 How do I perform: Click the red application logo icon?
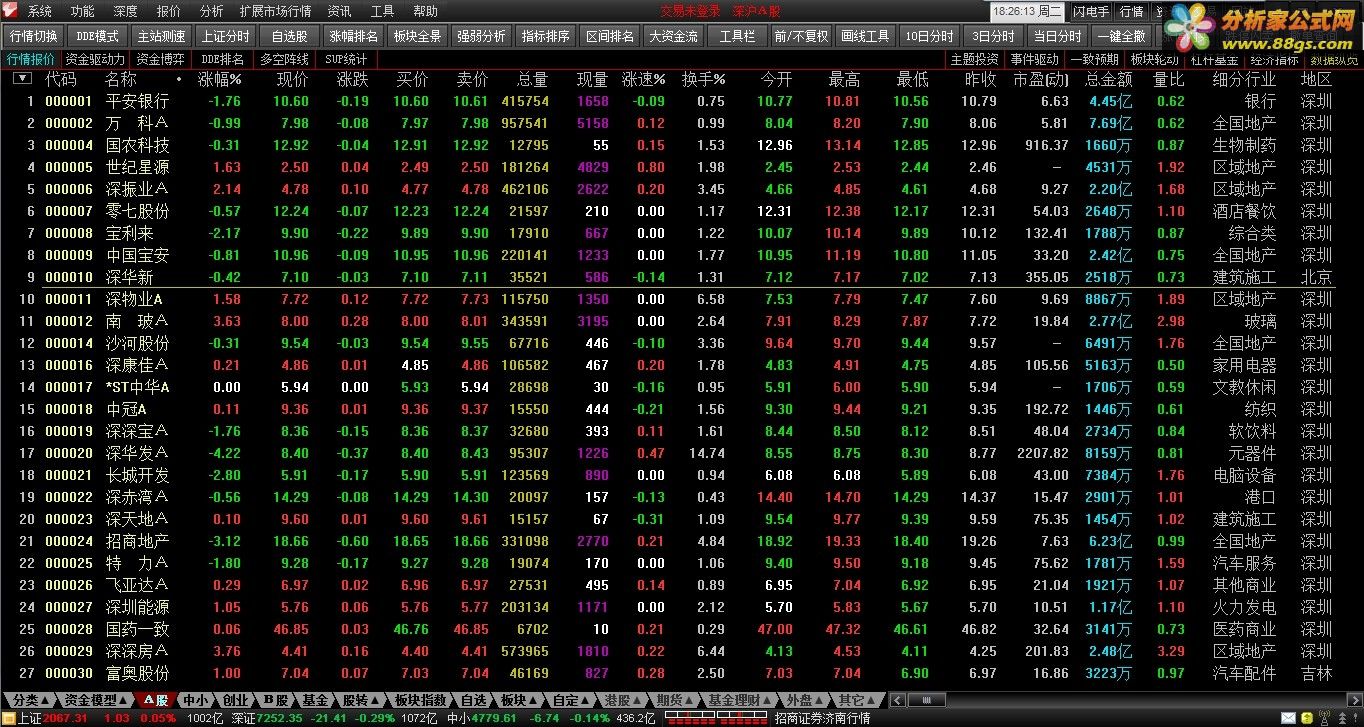tap(10, 11)
